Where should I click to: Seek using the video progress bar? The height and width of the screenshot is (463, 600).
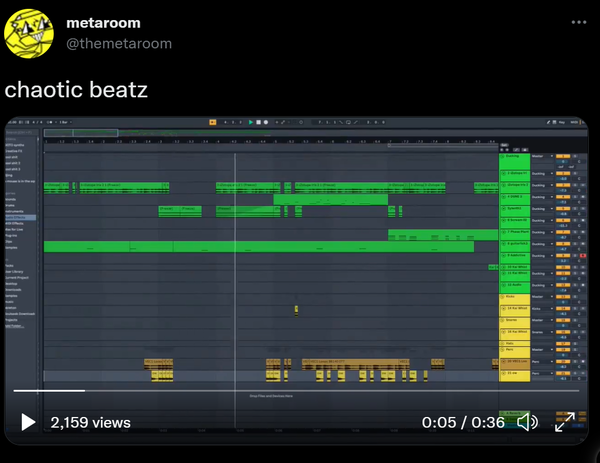coord(296,391)
